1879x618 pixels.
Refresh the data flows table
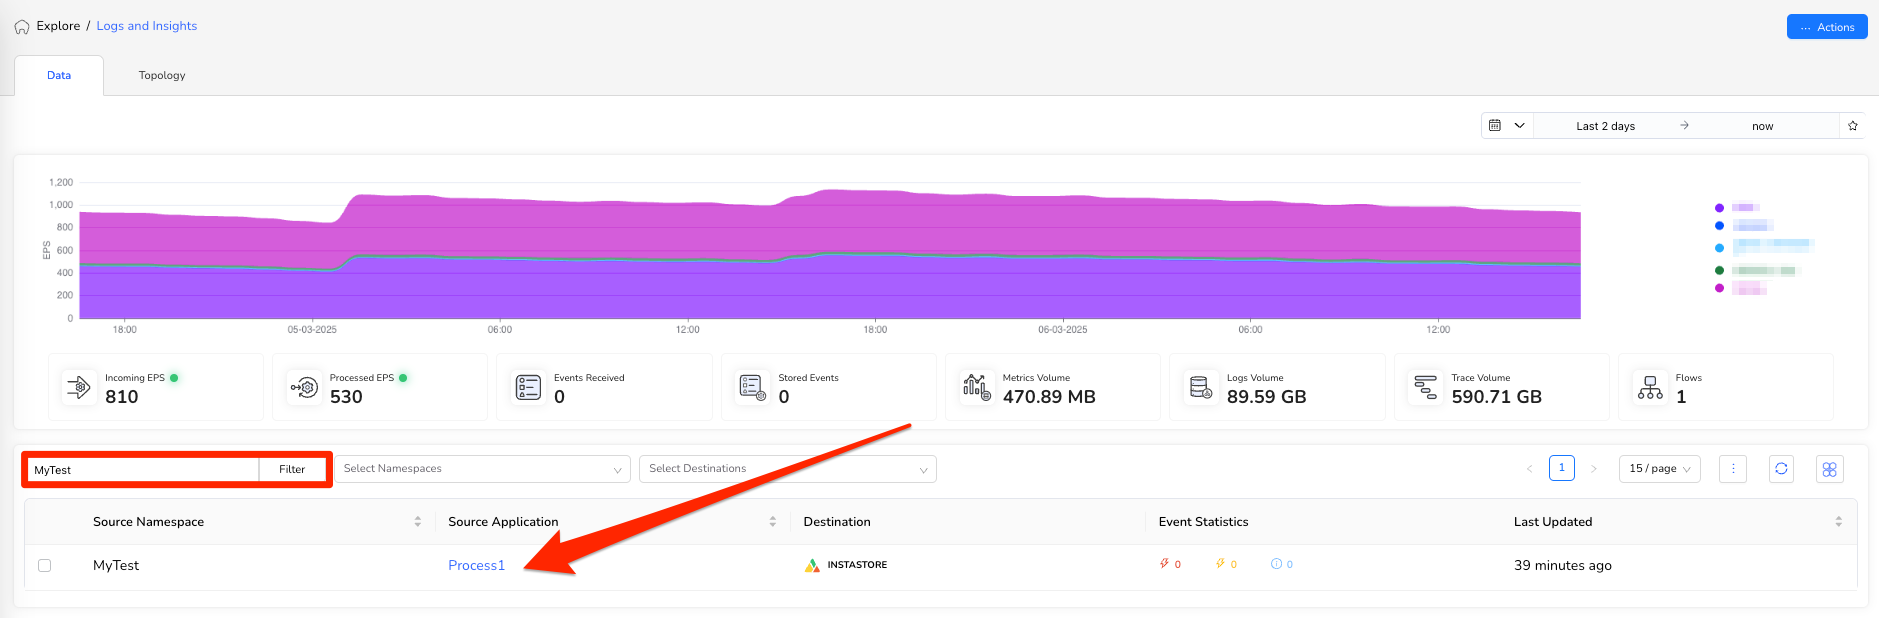[1781, 469]
